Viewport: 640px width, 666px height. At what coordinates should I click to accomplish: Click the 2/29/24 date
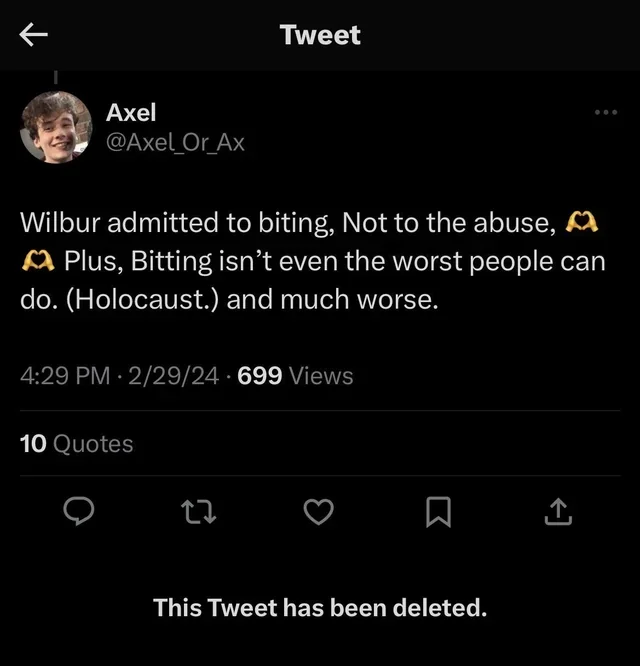[x=174, y=376]
